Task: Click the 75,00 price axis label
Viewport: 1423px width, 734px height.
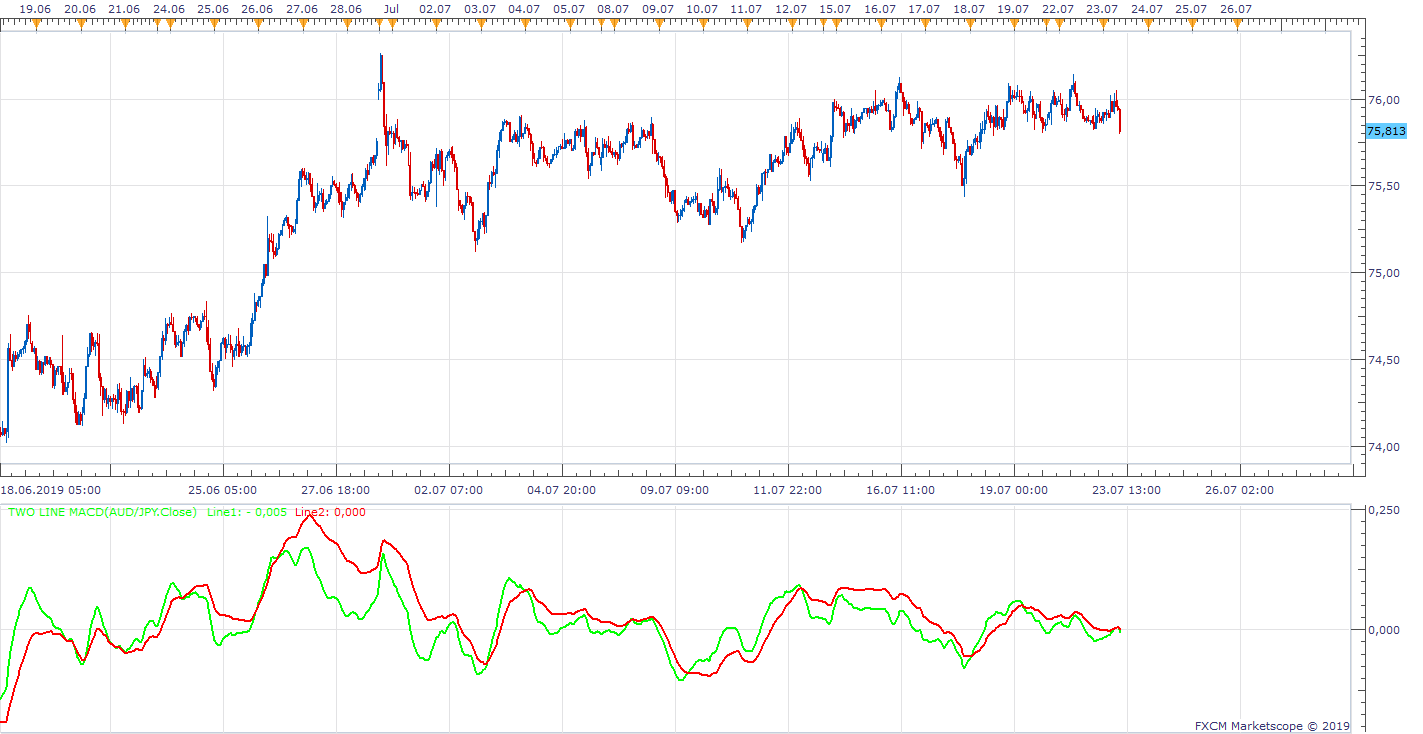Action: (1384, 273)
